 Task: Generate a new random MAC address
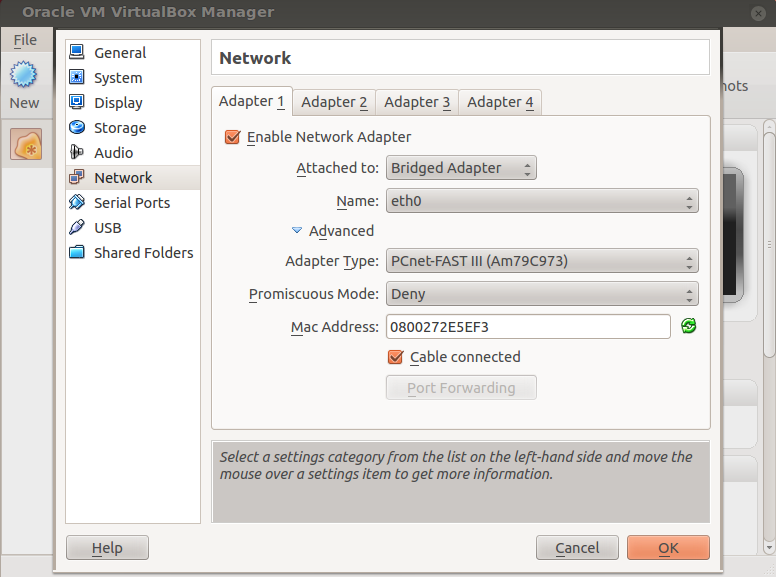[x=688, y=326]
